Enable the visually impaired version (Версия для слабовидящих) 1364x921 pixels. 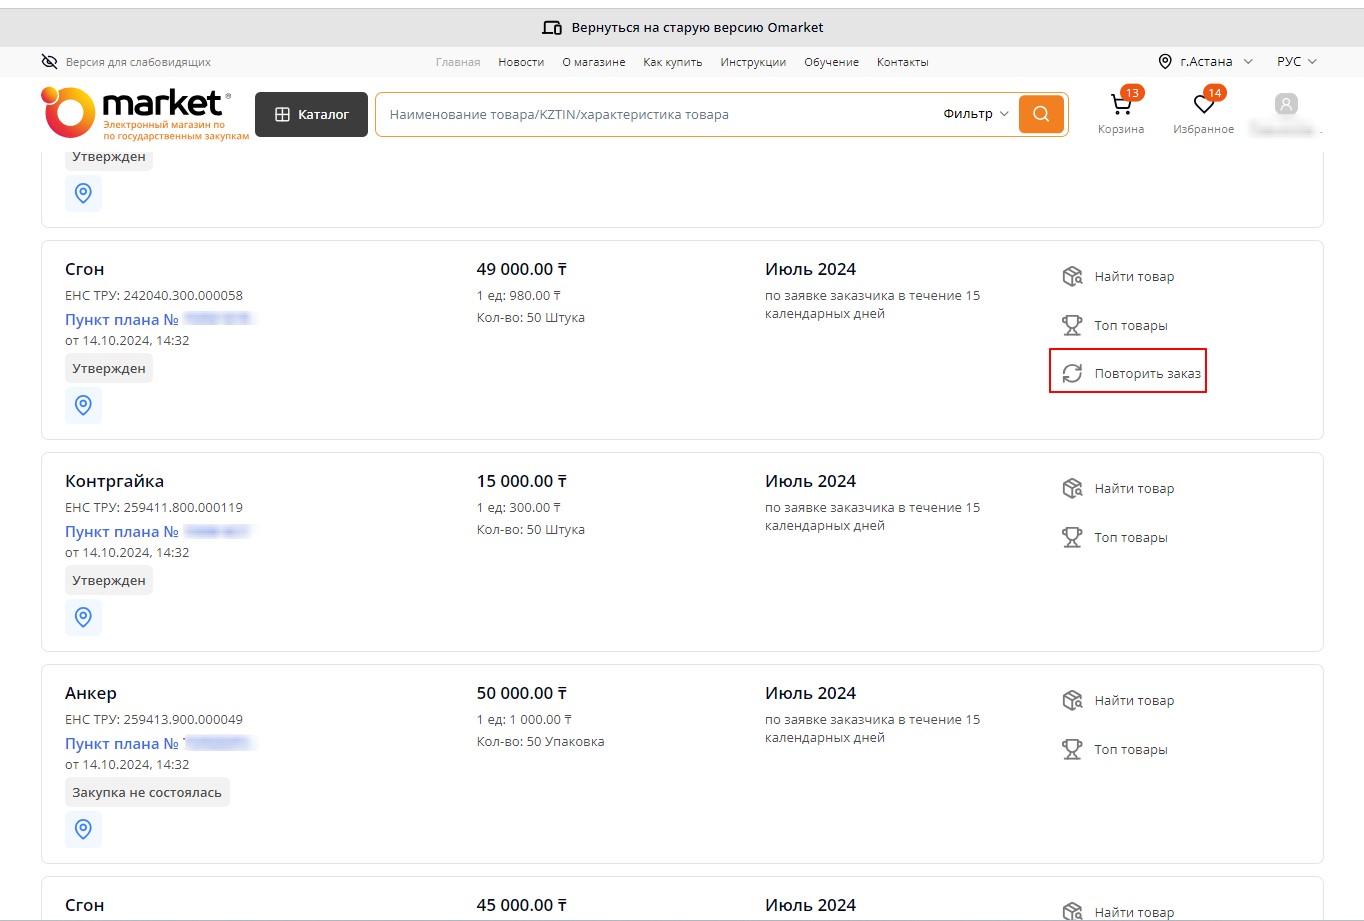(126, 62)
